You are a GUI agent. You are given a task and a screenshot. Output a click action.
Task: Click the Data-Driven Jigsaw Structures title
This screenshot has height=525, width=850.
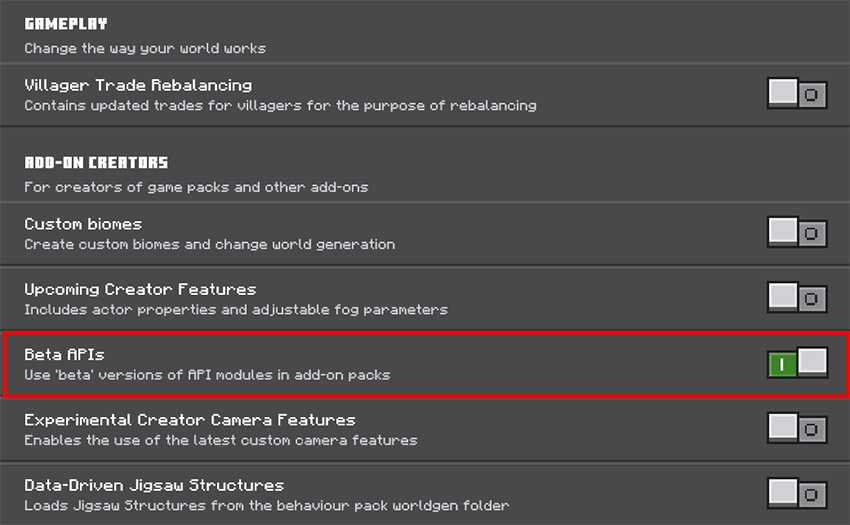click(x=154, y=485)
